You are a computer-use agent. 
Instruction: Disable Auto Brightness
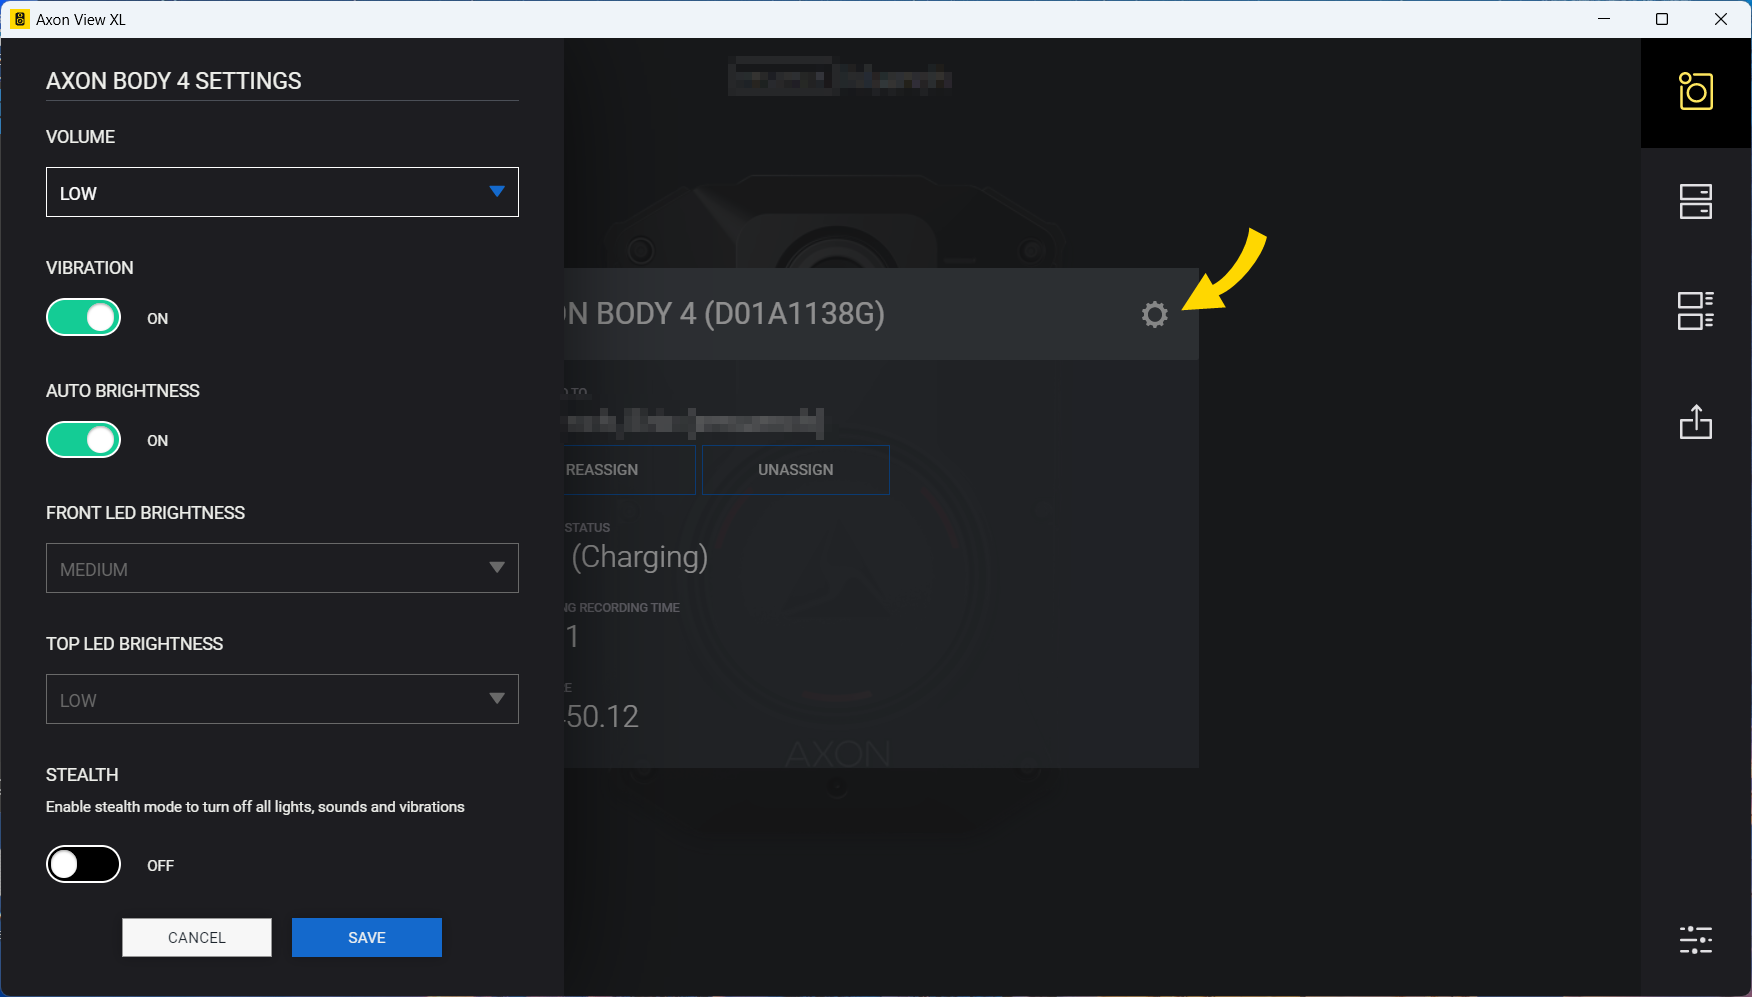tap(83, 439)
